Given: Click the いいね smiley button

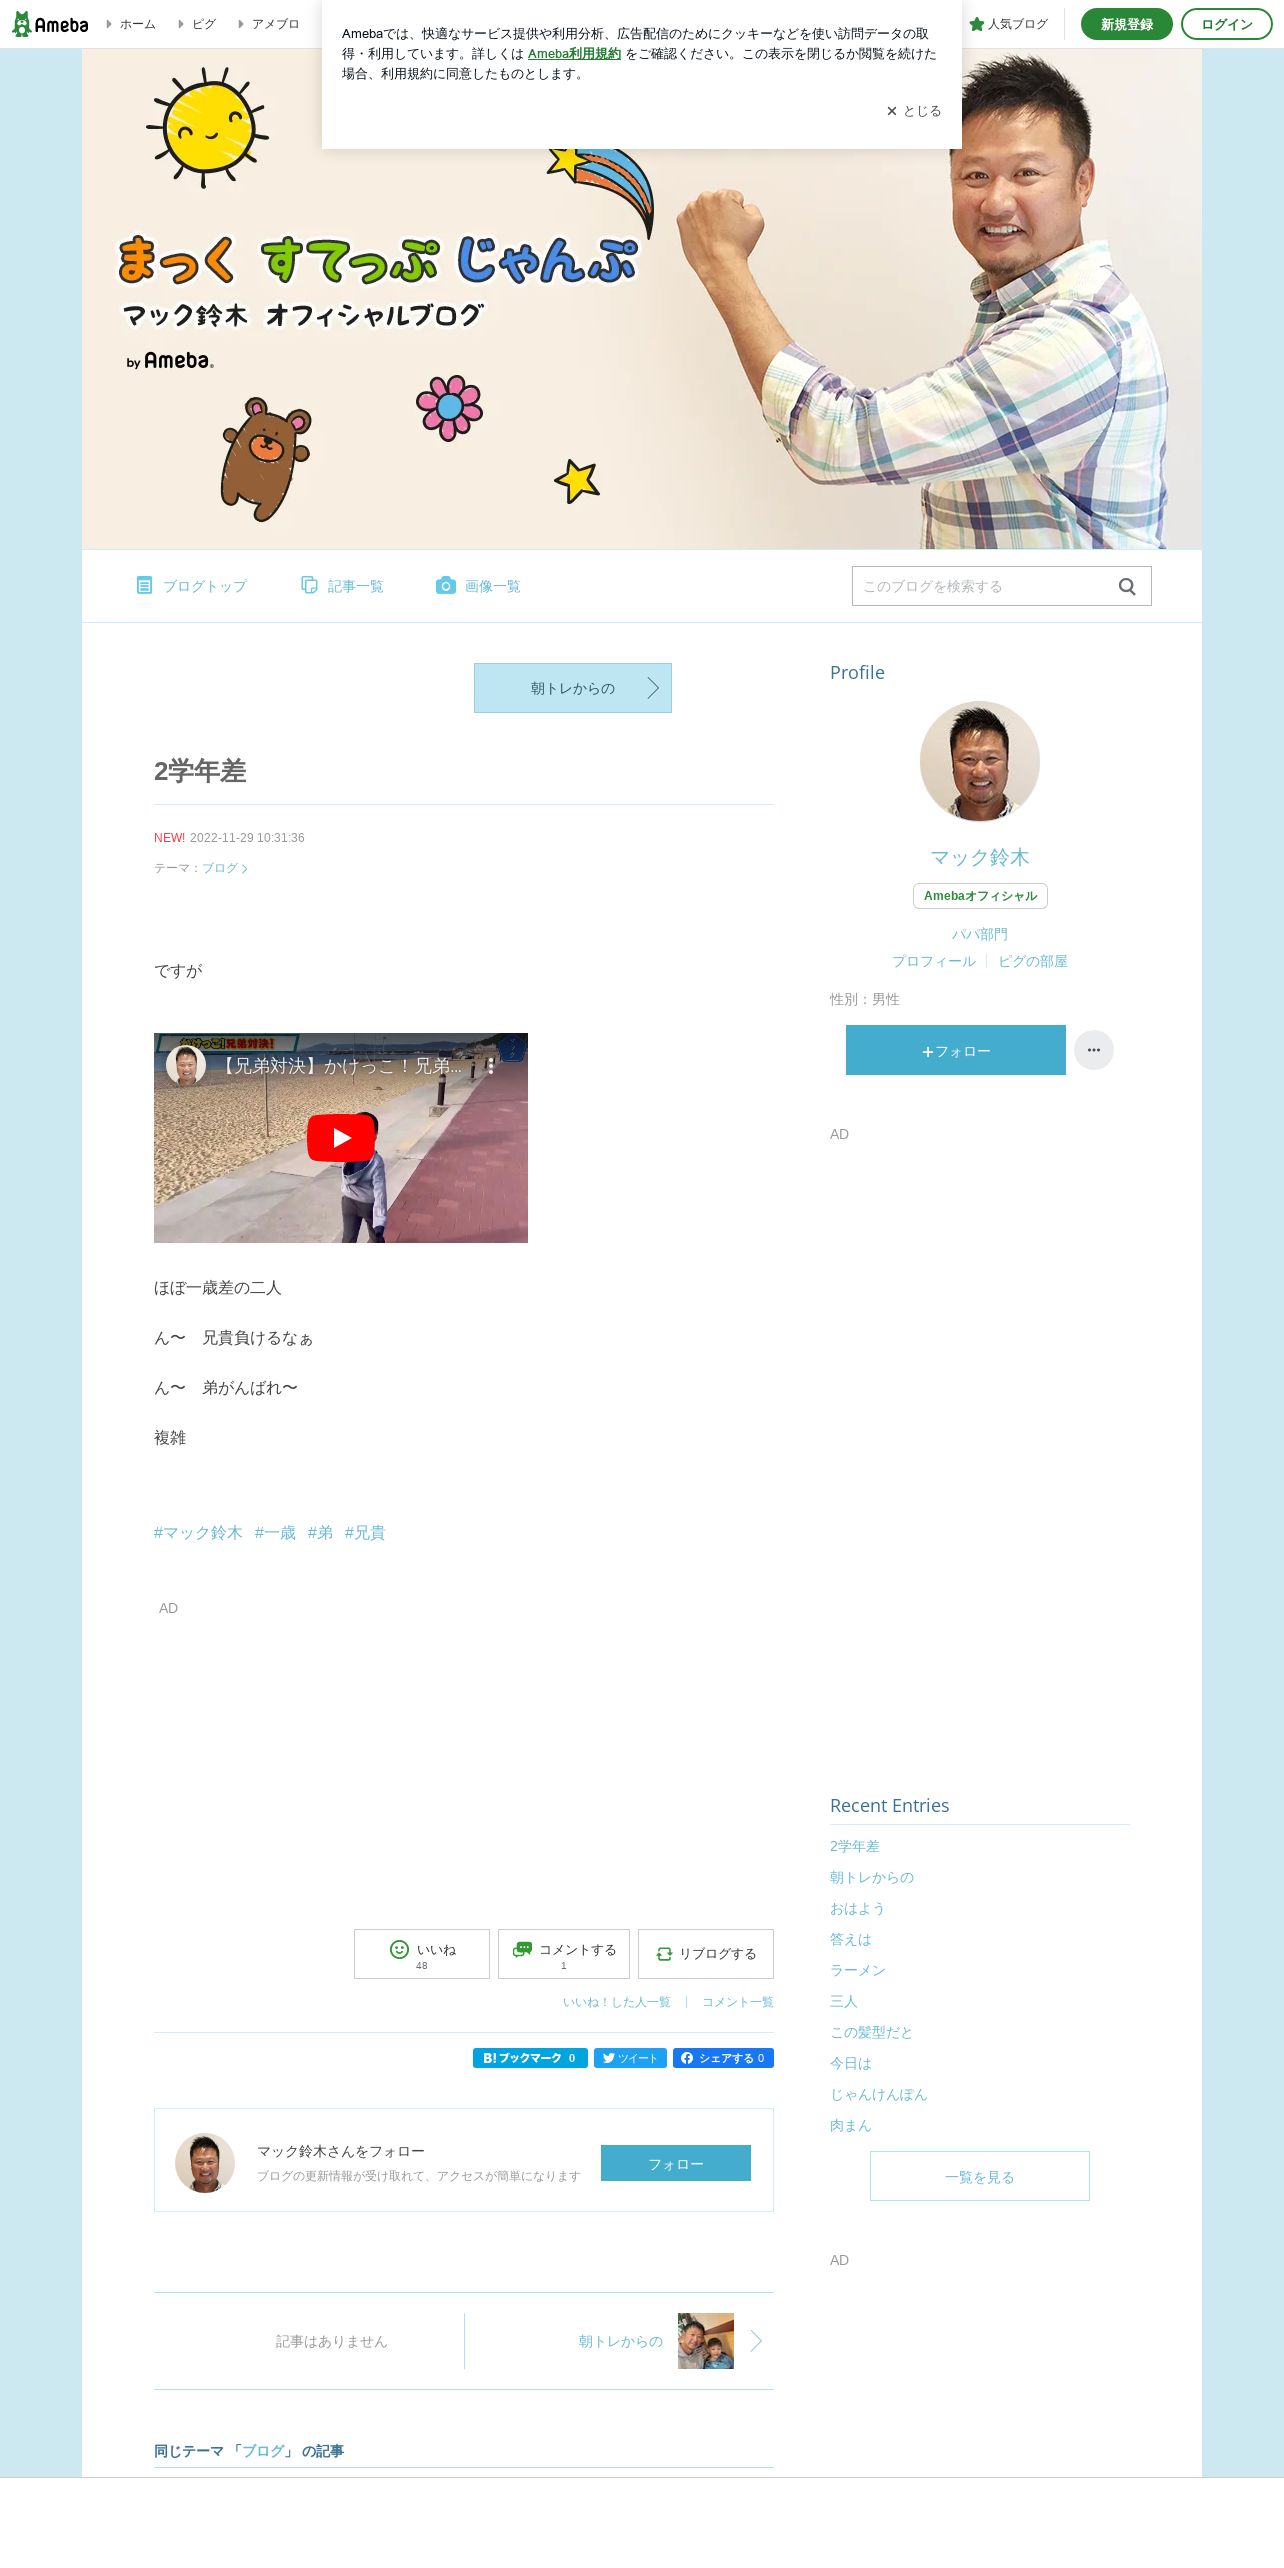Looking at the screenshot, I should pos(422,1954).
